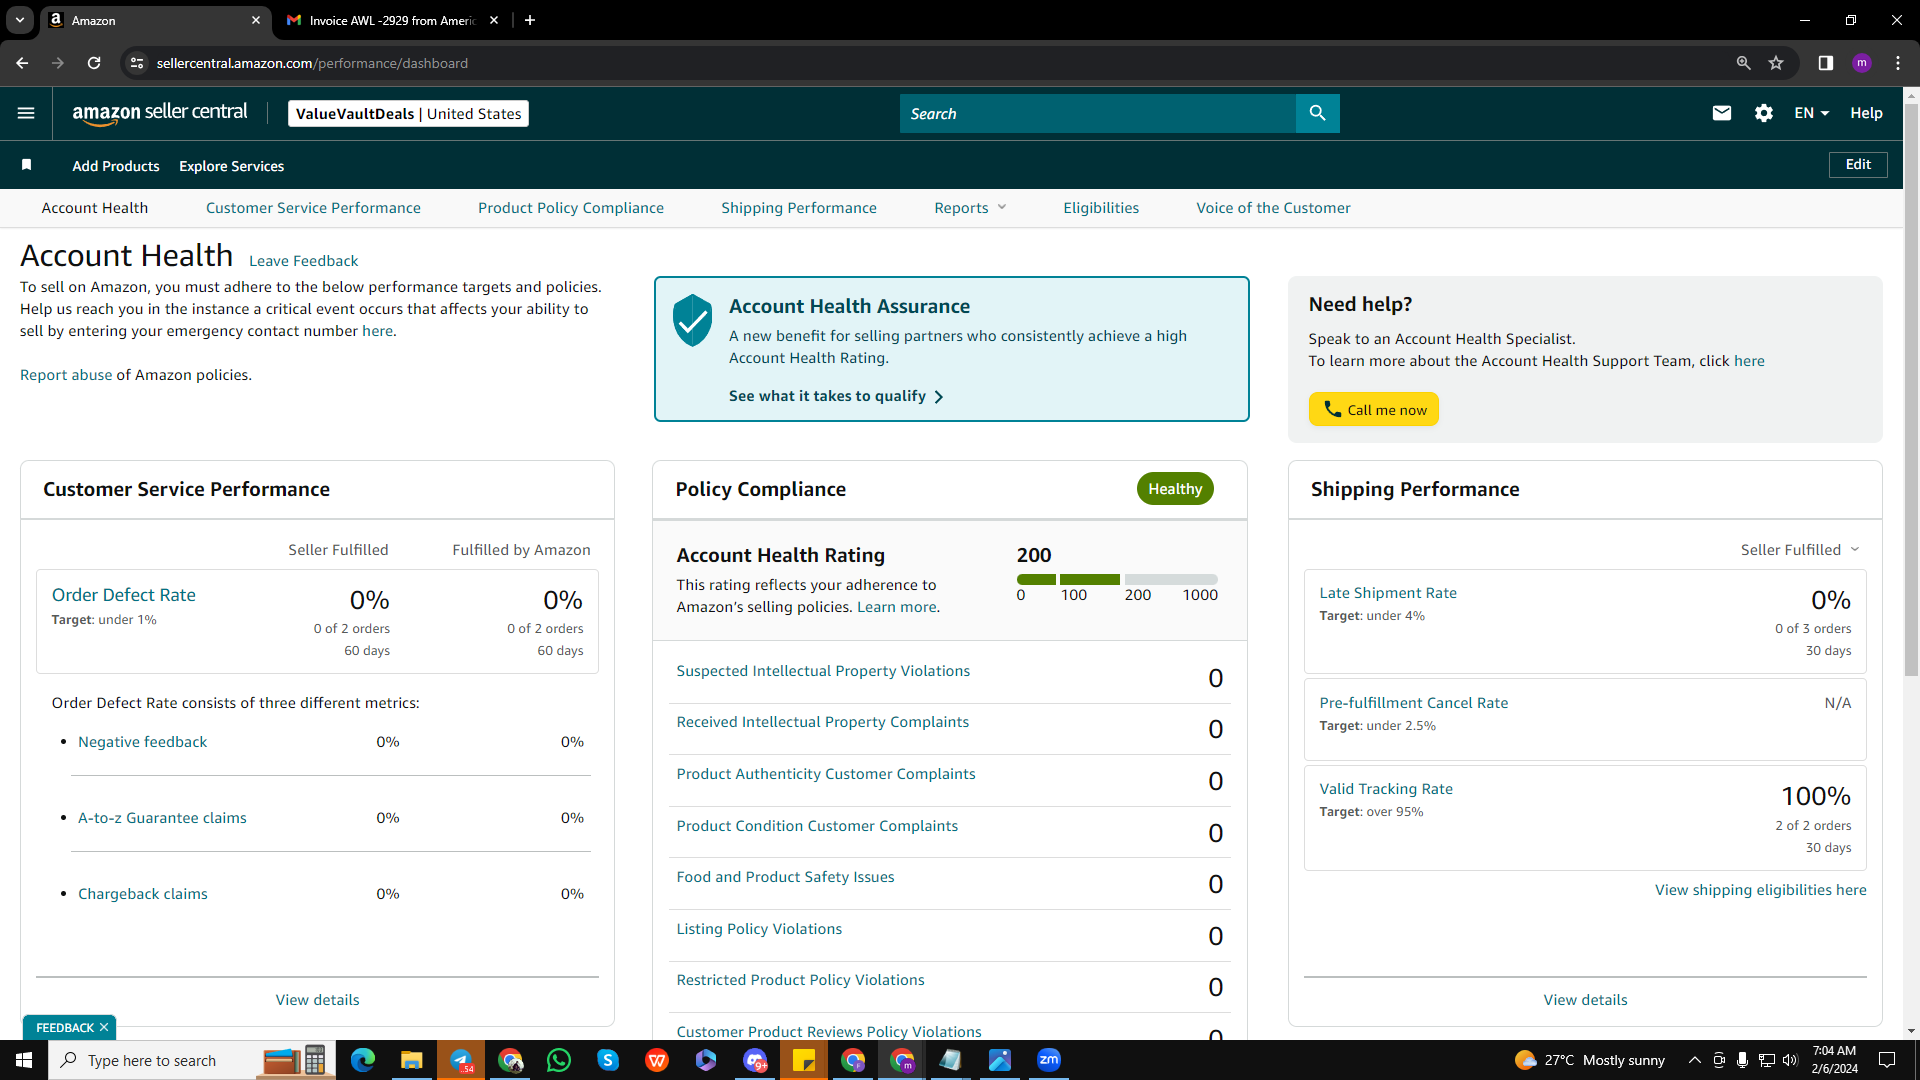Click the search magnifier button in Seller Central
The width and height of the screenshot is (1920, 1080).
tap(1317, 113)
